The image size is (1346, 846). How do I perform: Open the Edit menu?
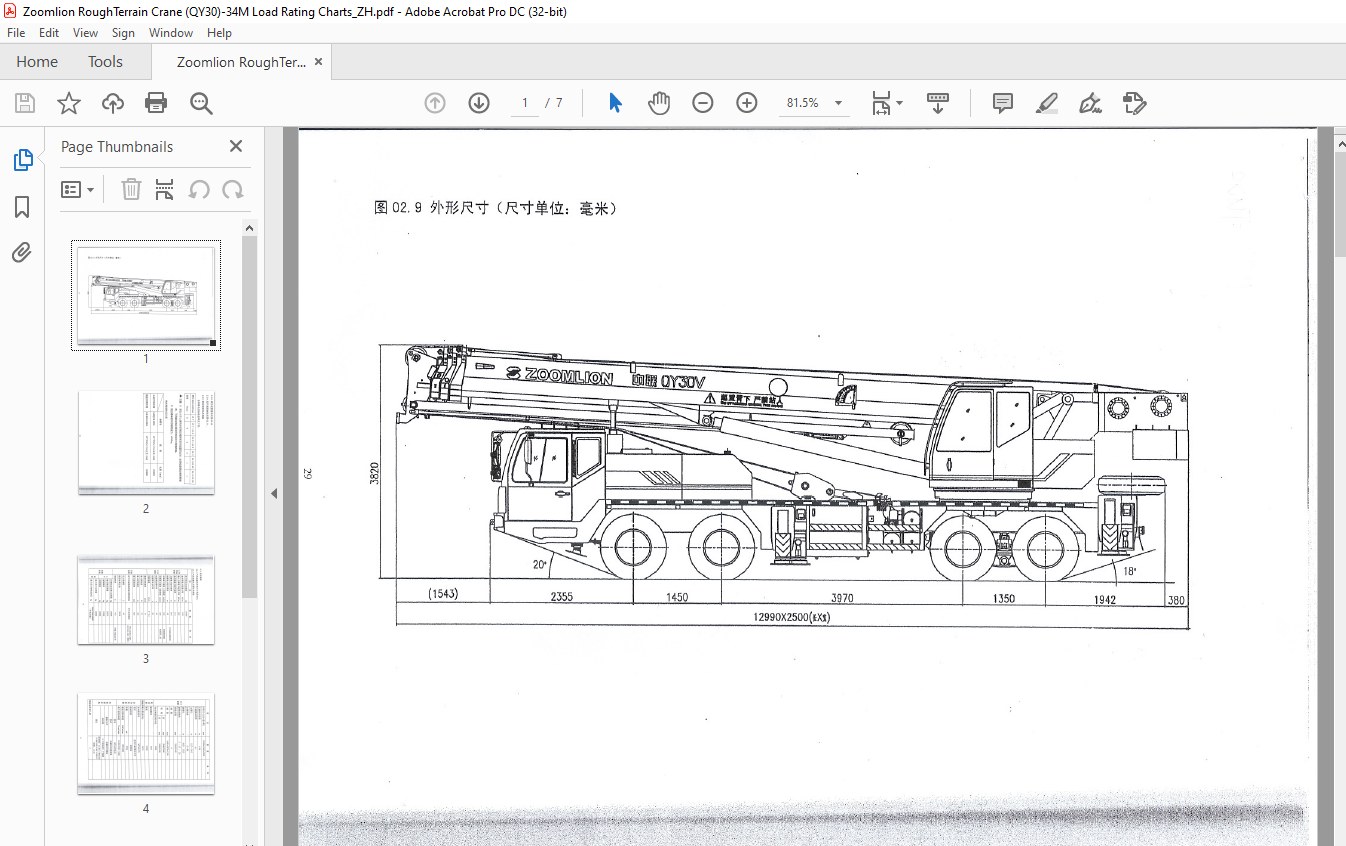49,33
